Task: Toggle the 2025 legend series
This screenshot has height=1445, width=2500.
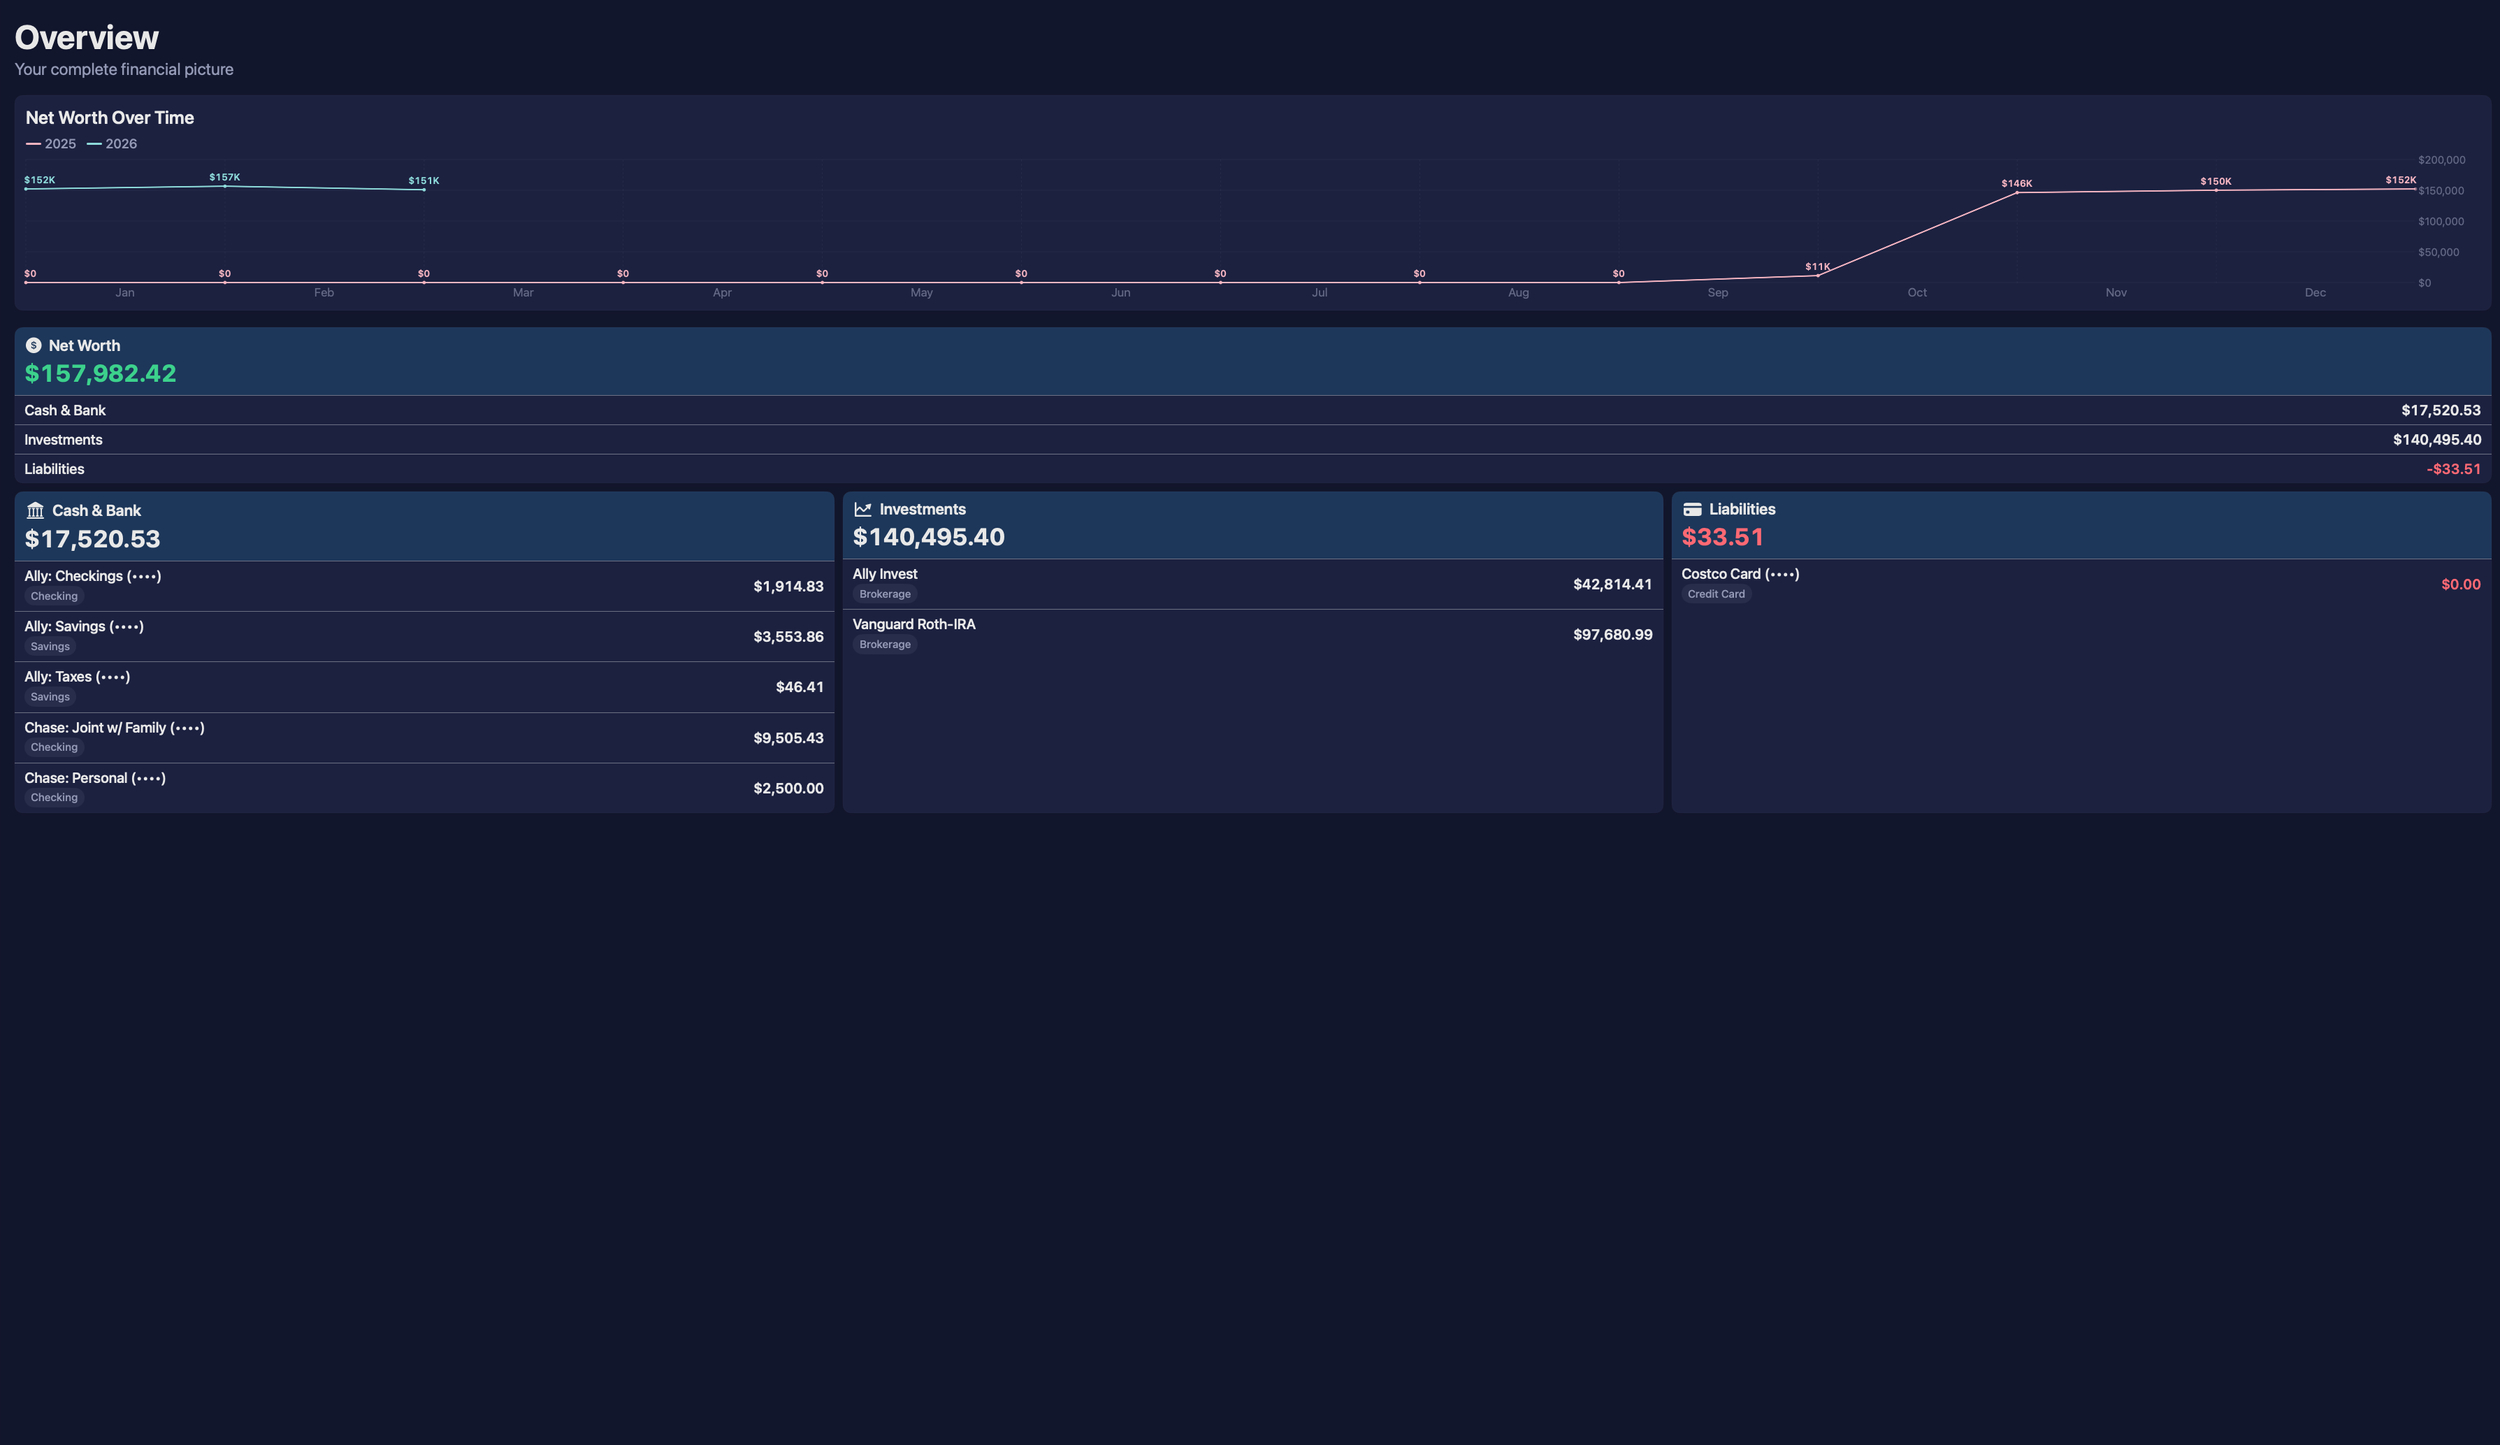Action: pyautogui.click(x=51, y=144)
